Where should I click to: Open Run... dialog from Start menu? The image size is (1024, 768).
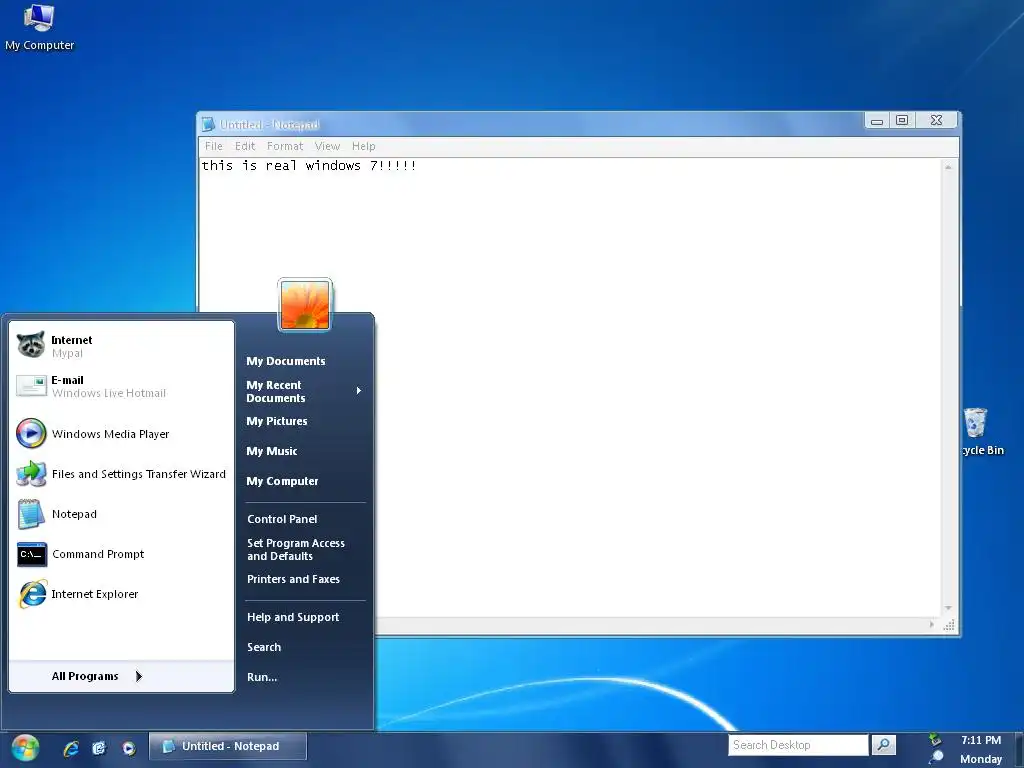click(262, 677)
